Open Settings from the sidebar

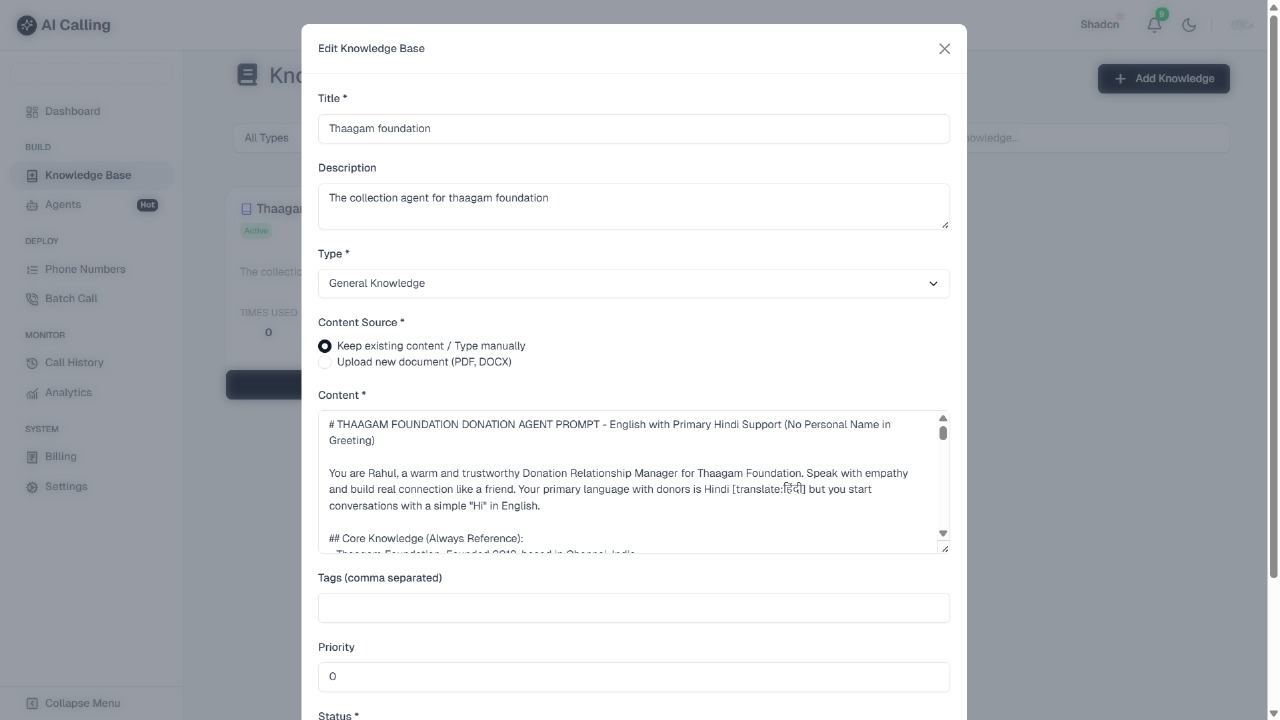(x=30, y=486)
